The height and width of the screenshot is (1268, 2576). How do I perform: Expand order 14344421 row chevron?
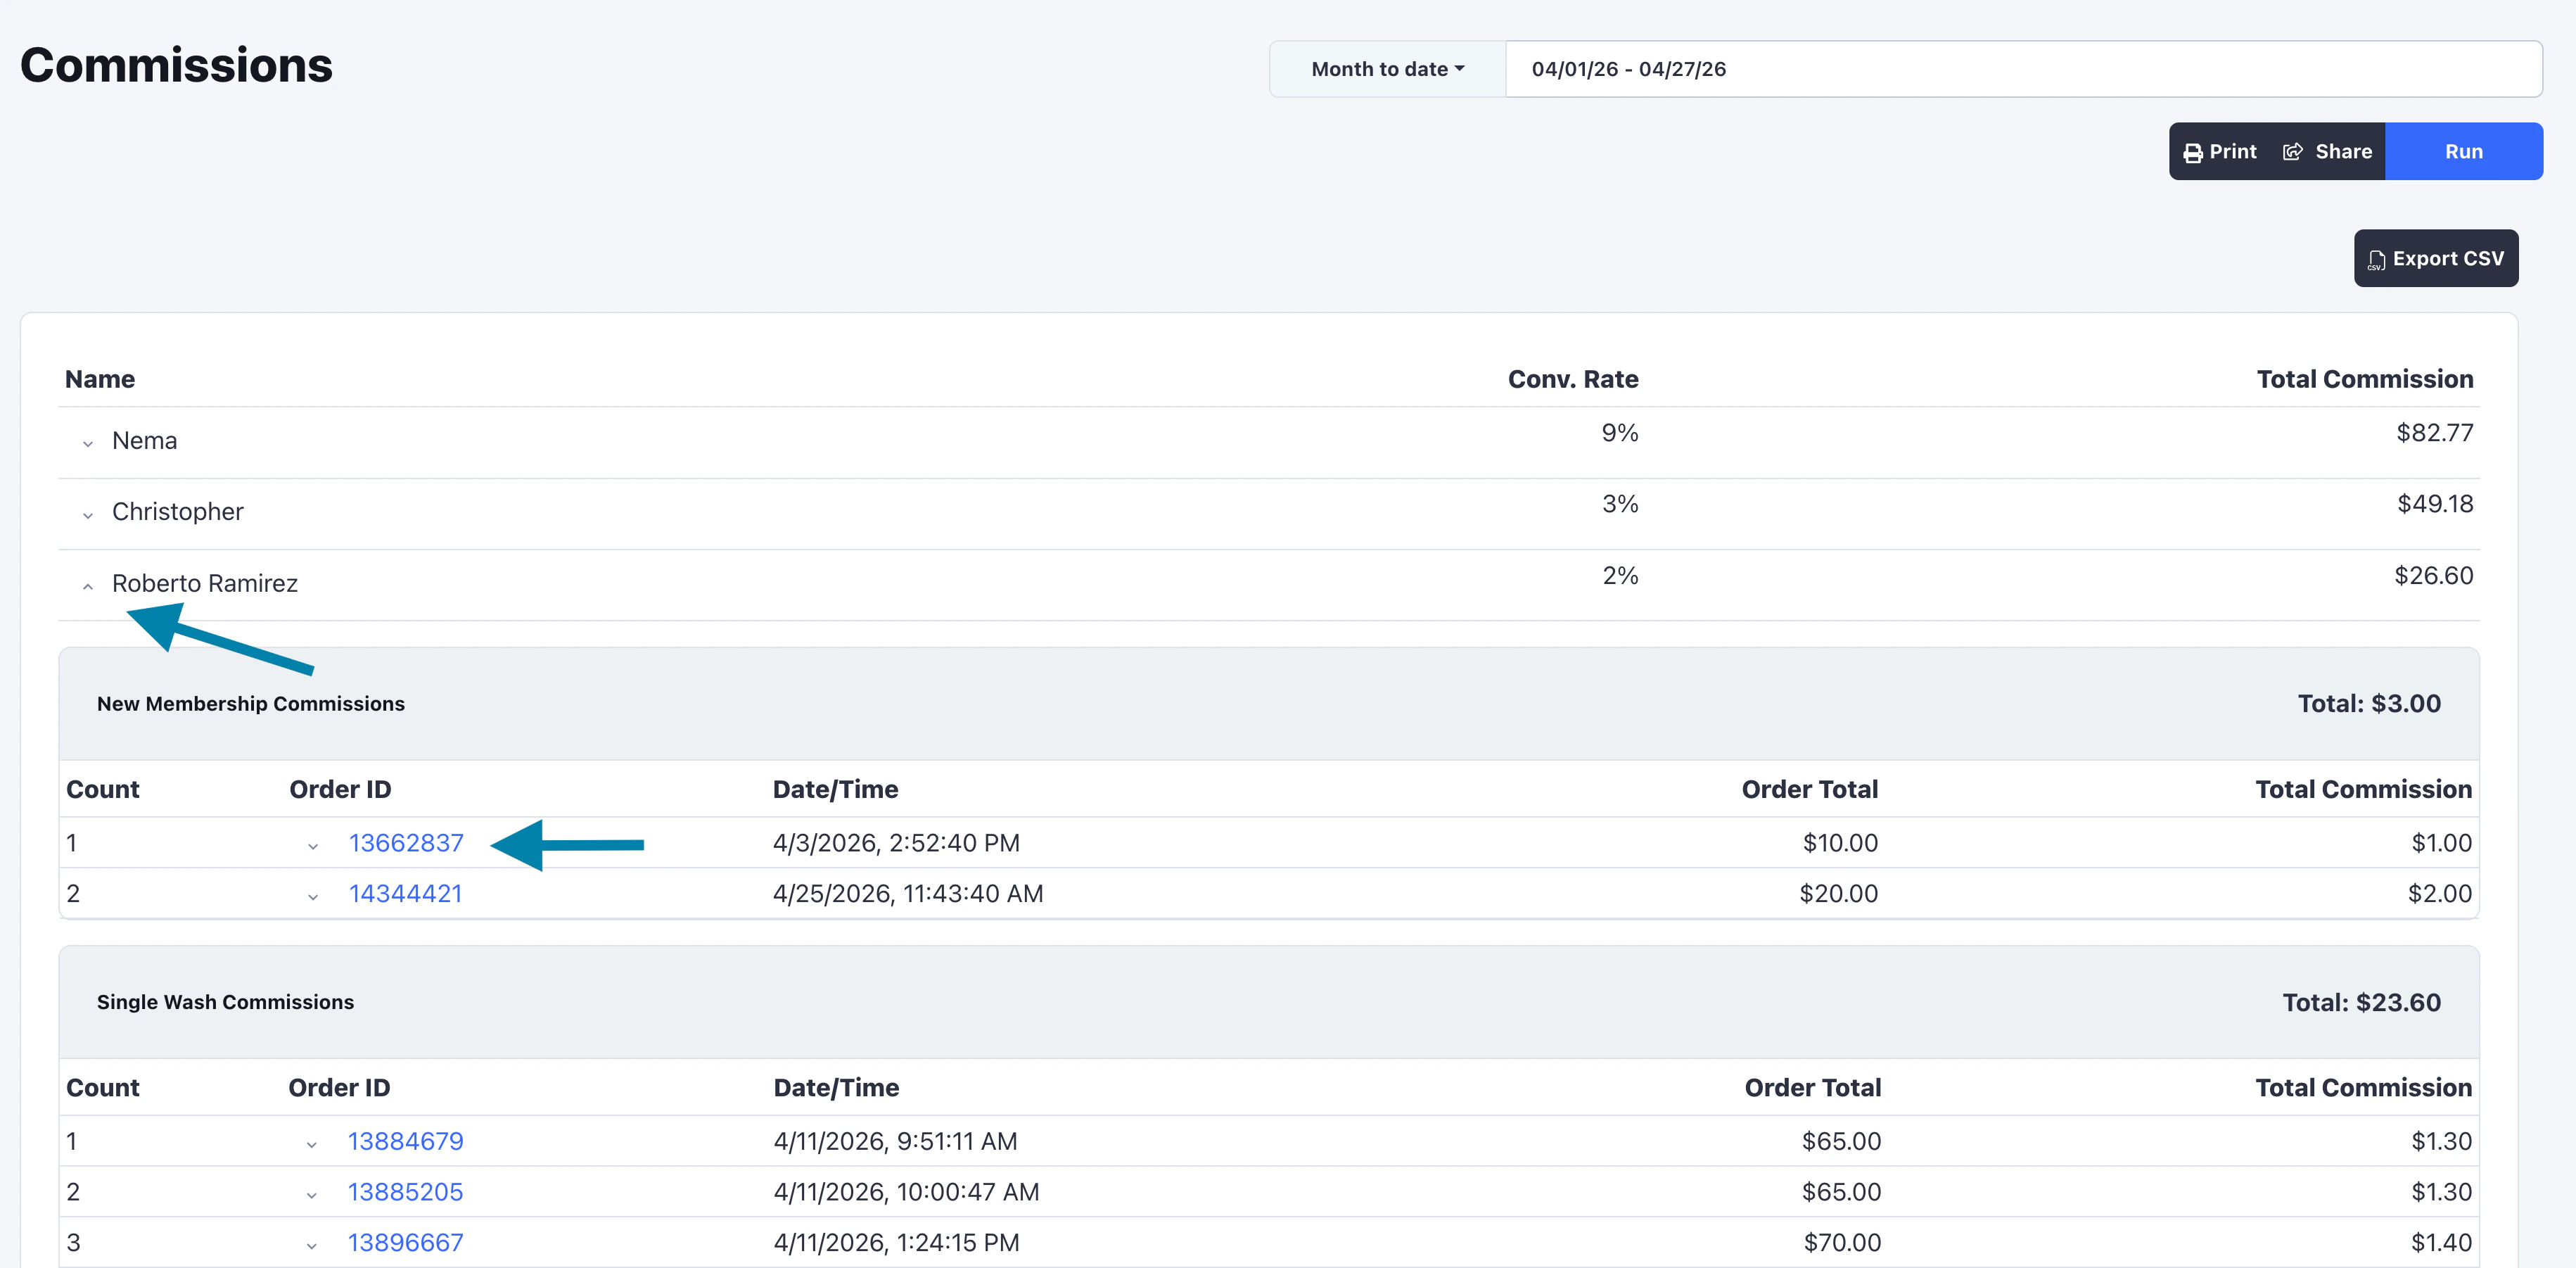[313, 896]
